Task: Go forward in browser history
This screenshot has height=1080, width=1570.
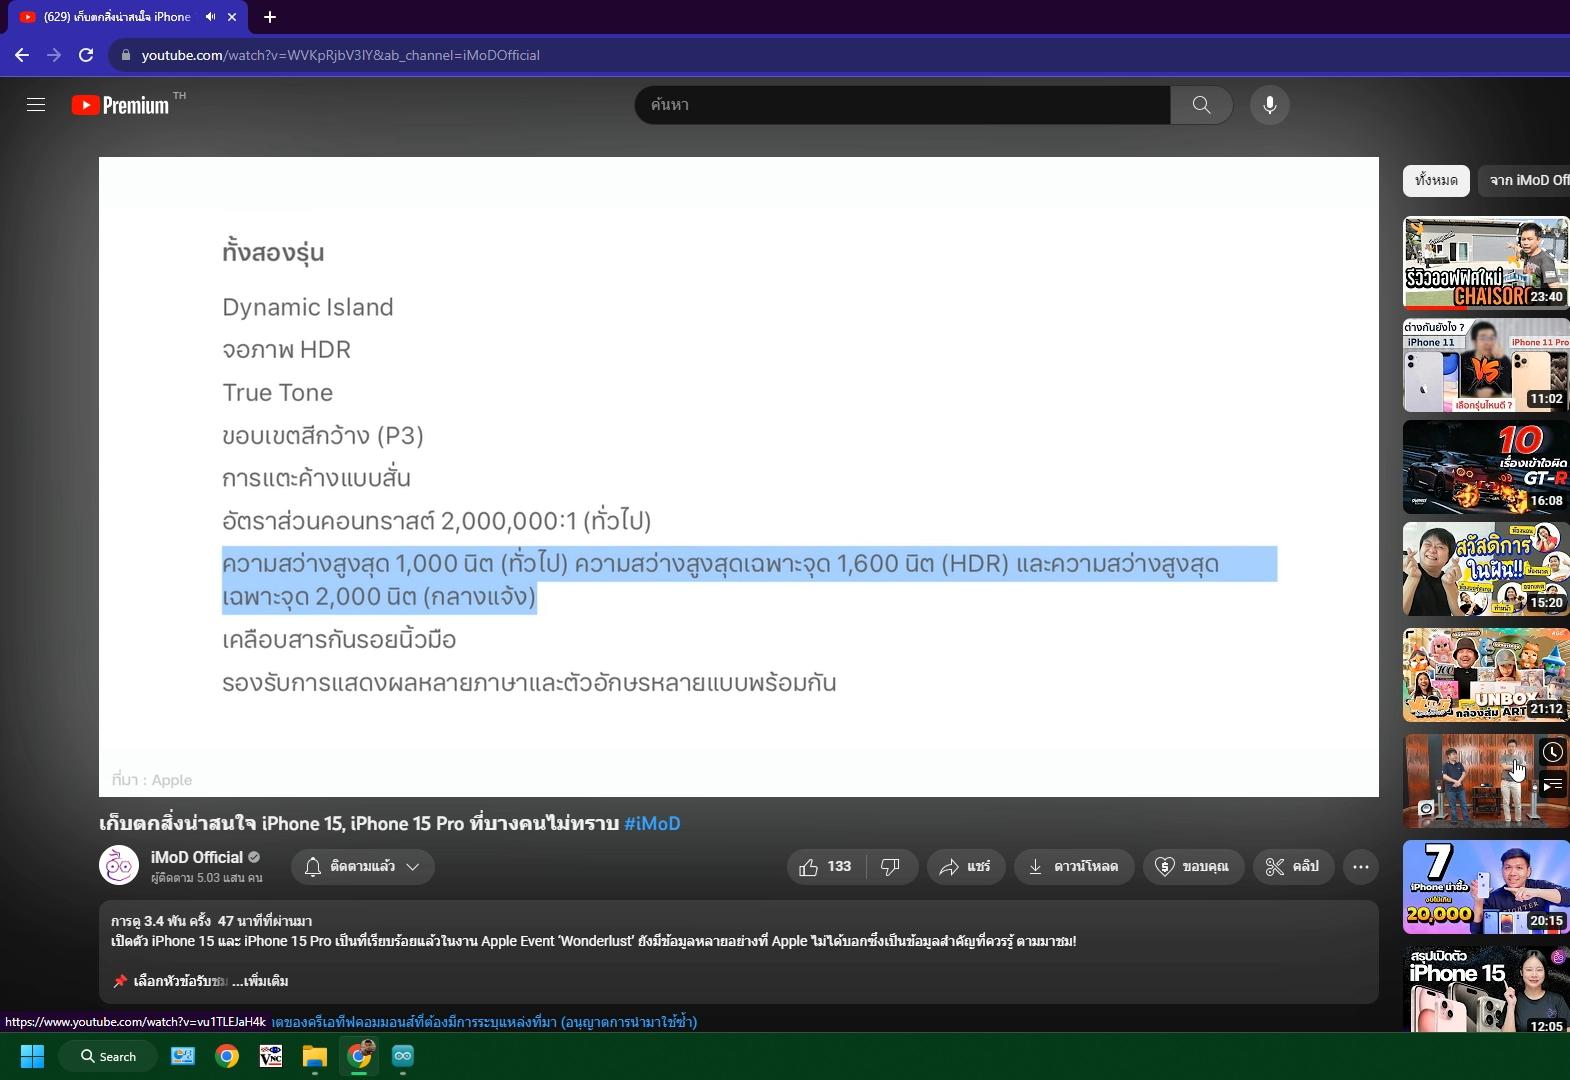Action: pos(54,55)
